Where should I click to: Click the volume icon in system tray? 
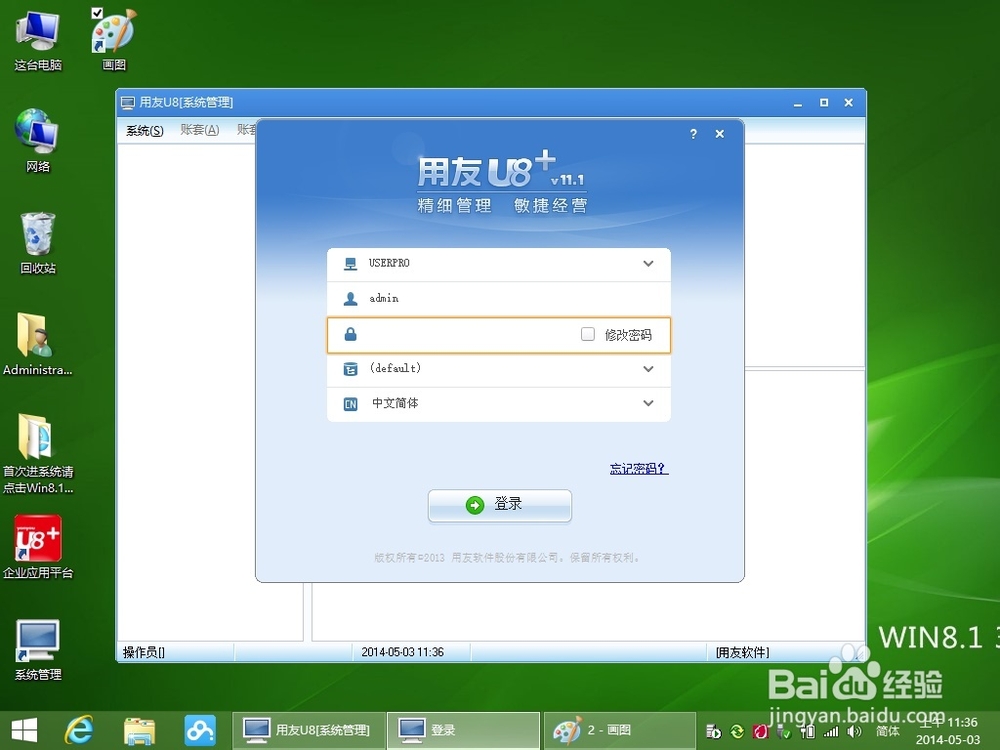[854, 732]
